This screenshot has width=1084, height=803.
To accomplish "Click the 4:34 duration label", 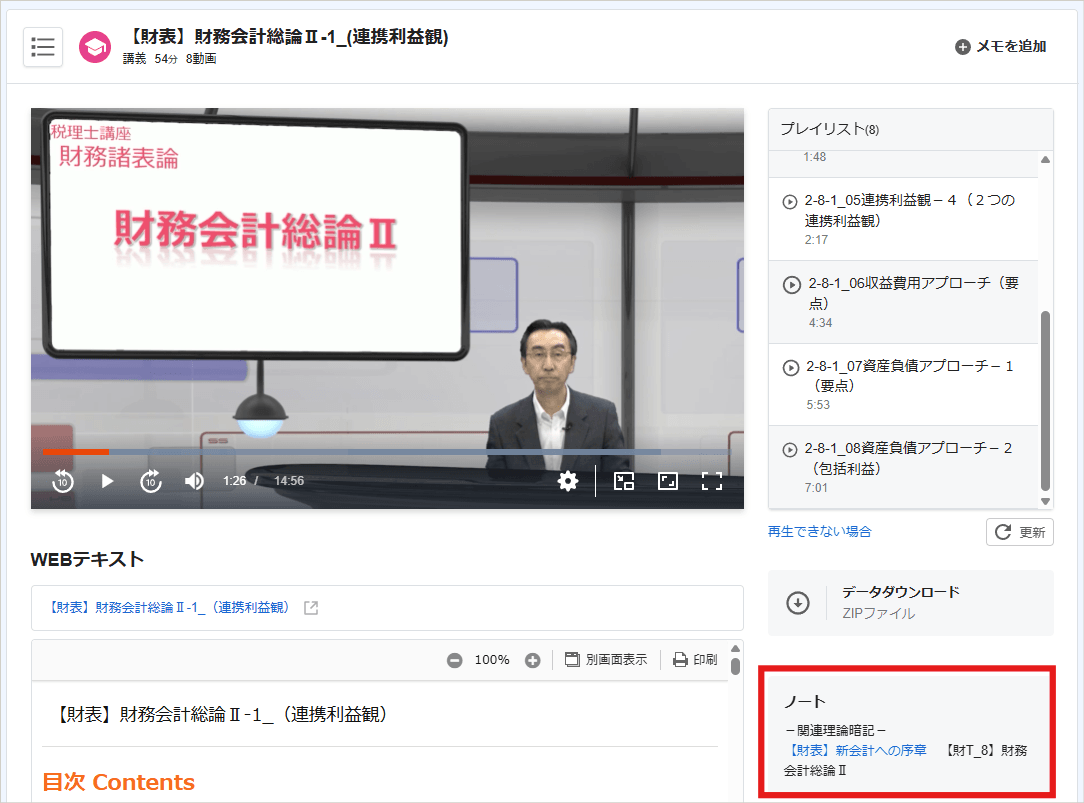I will point(820,323).
